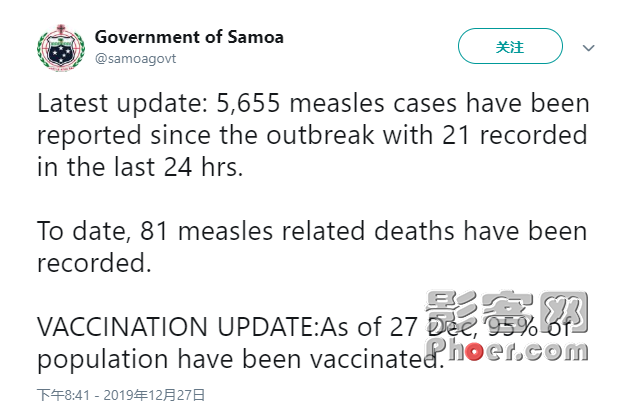This screenshot has height=406, width=633.
Task: Click the phrase 'in the last 24 hrs.'
Action: pyautogui.click(x=140, y=167)
